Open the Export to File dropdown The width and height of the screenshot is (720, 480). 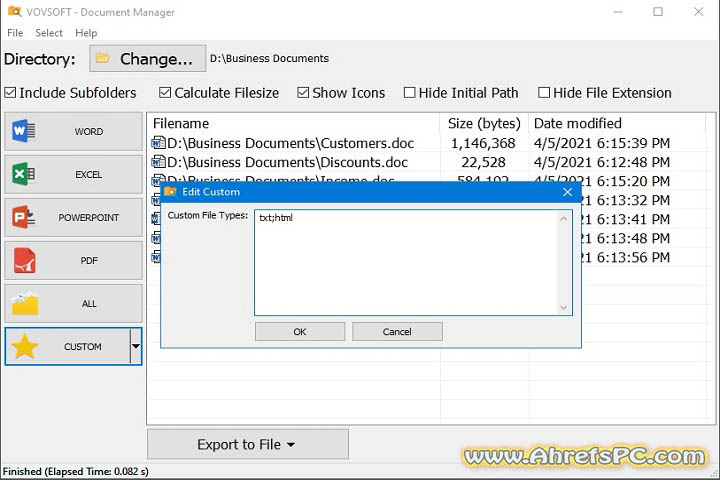(248, 444)
